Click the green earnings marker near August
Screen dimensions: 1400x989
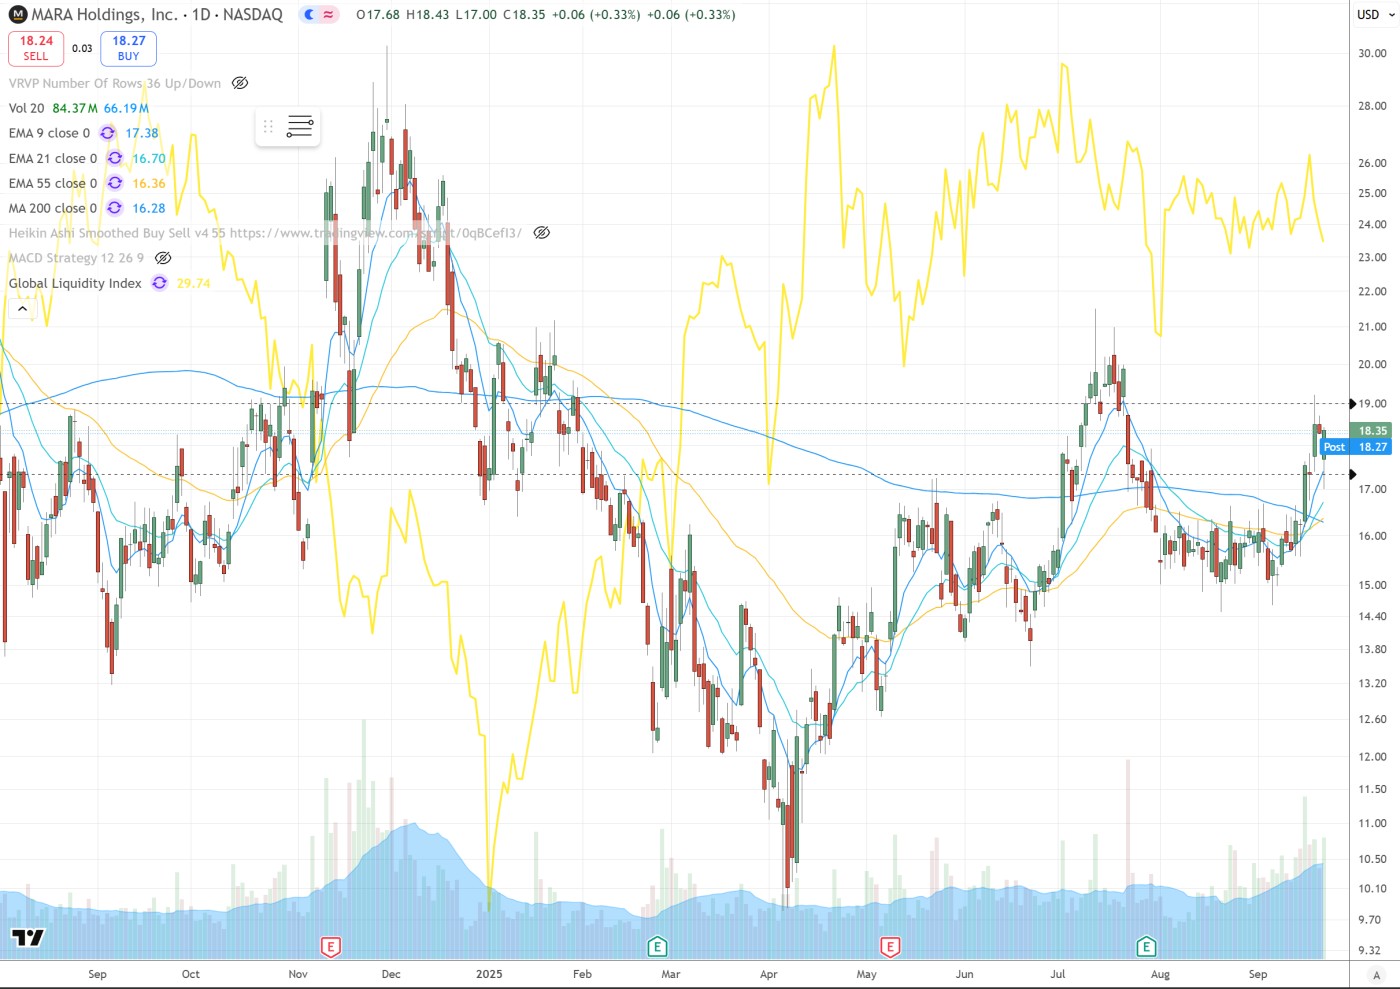pos(1146,946)
